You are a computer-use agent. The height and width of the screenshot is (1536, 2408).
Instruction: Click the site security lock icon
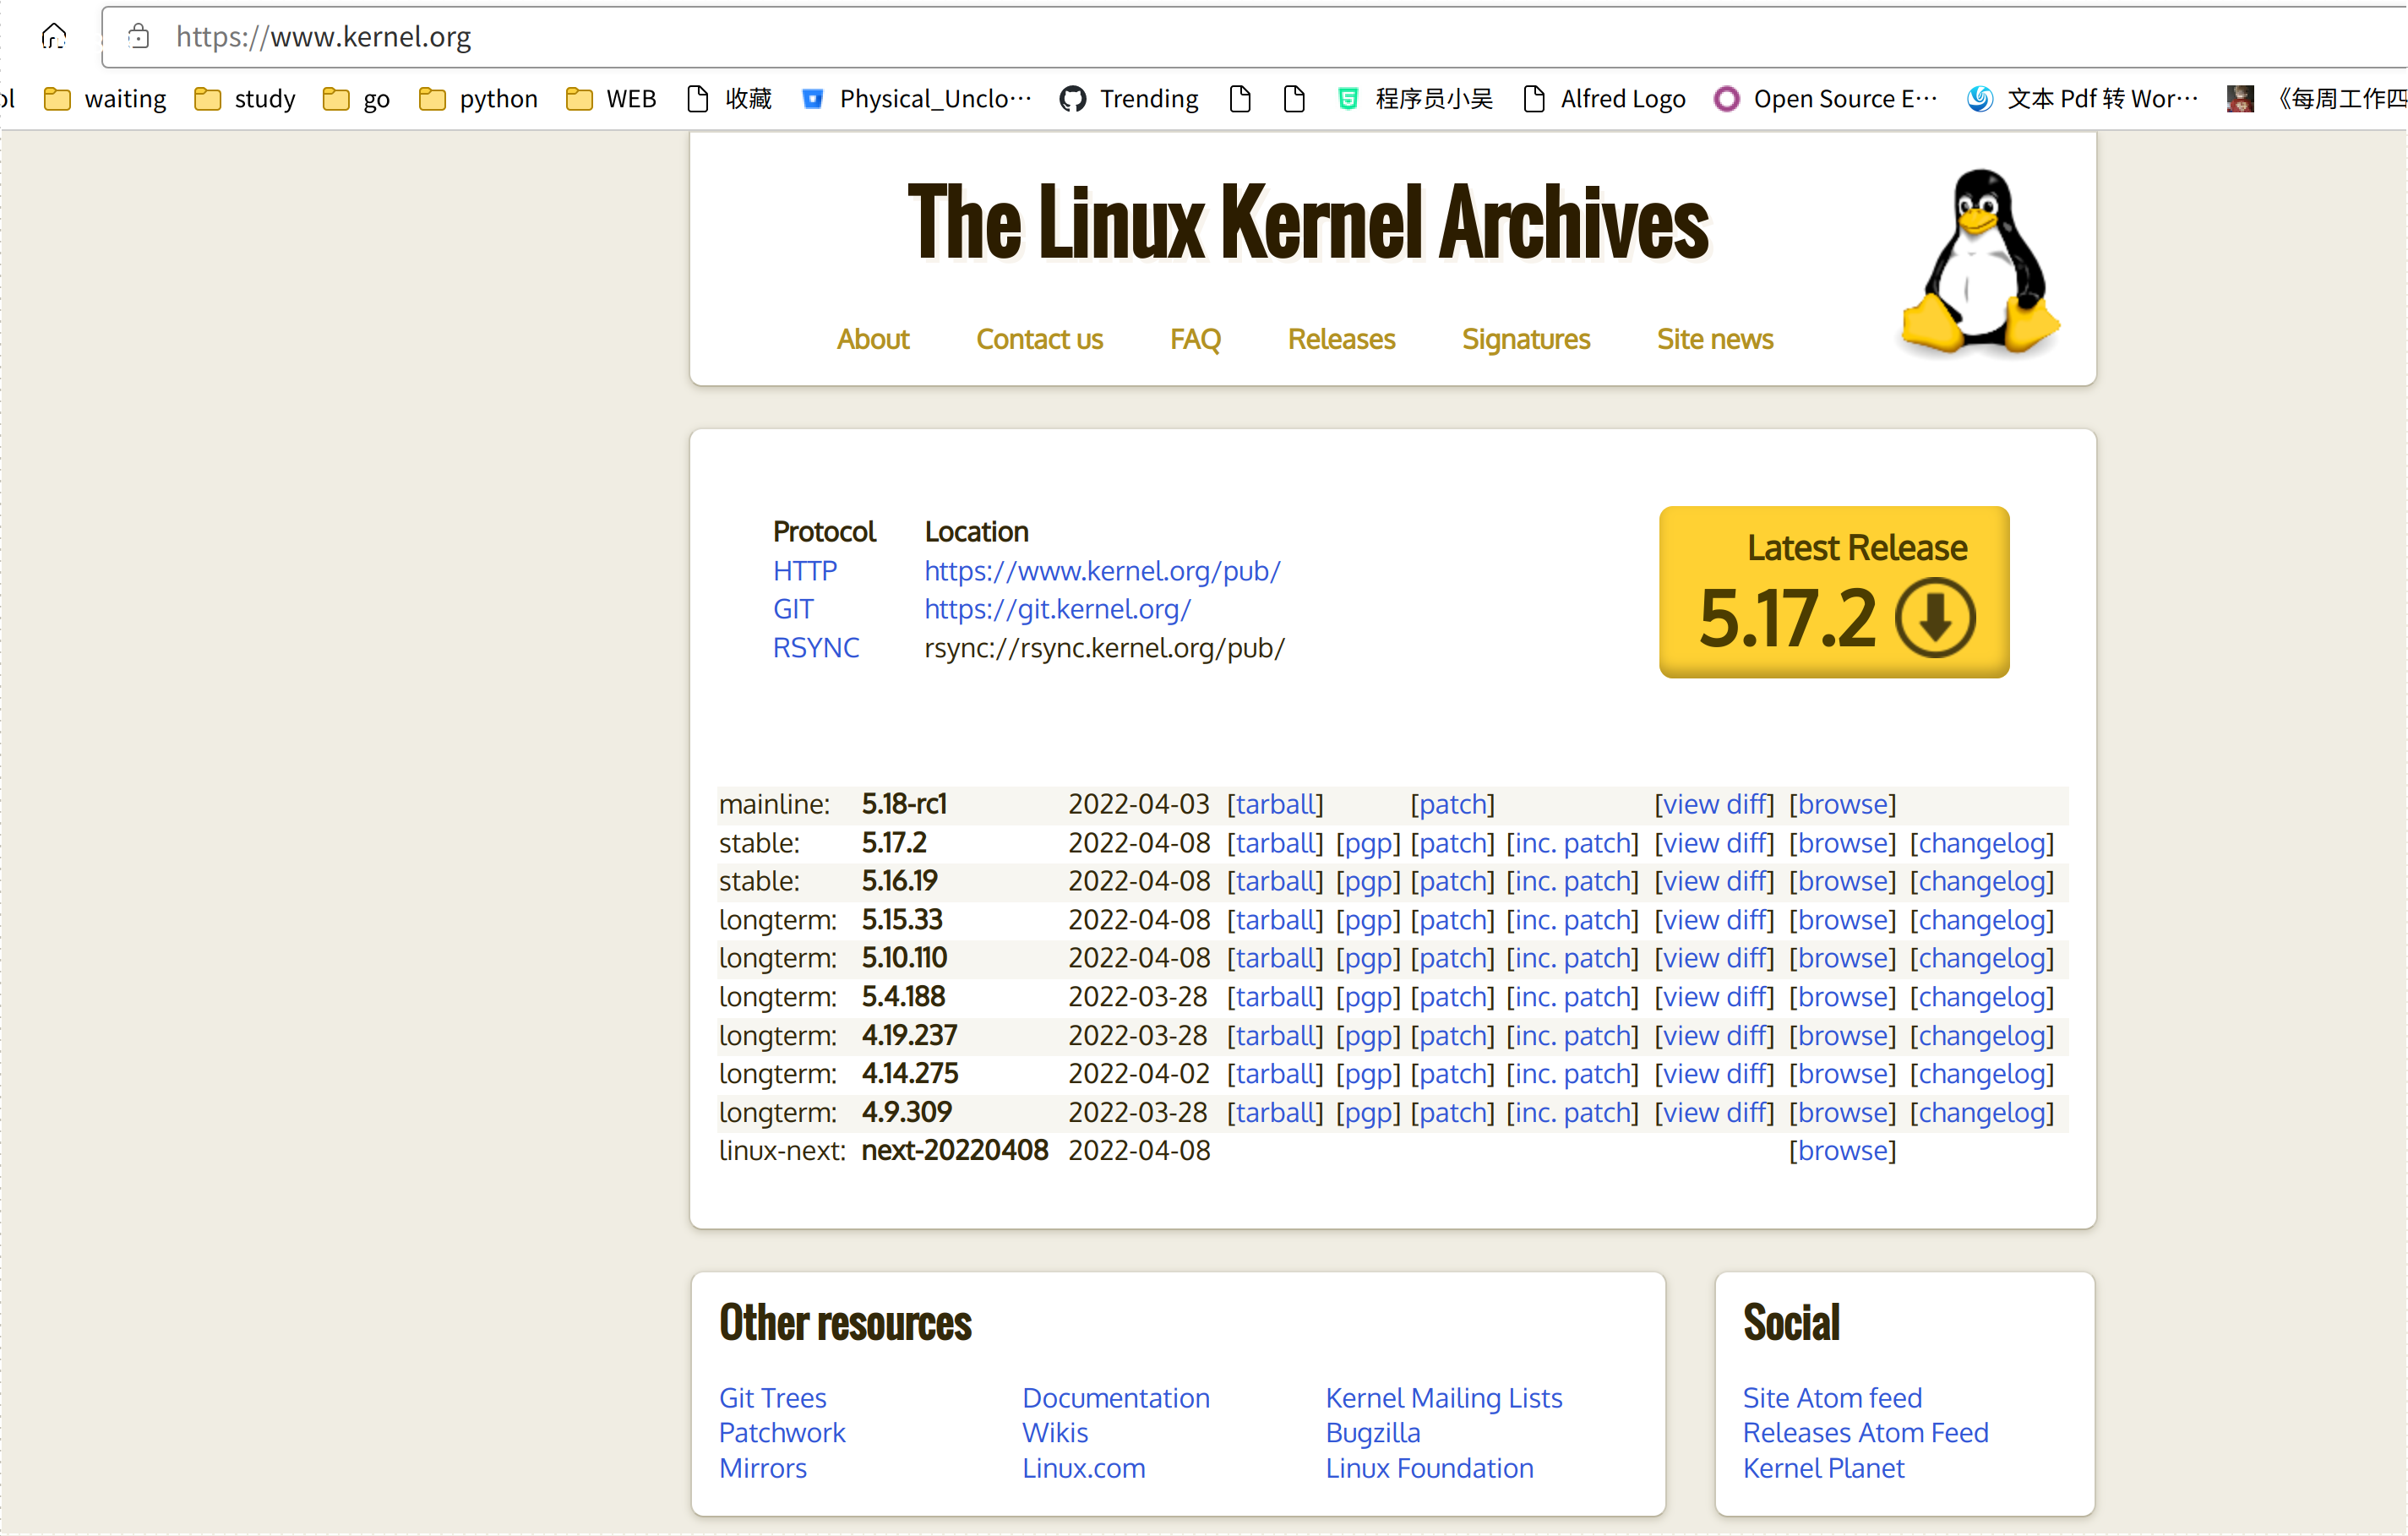point(139,37)
